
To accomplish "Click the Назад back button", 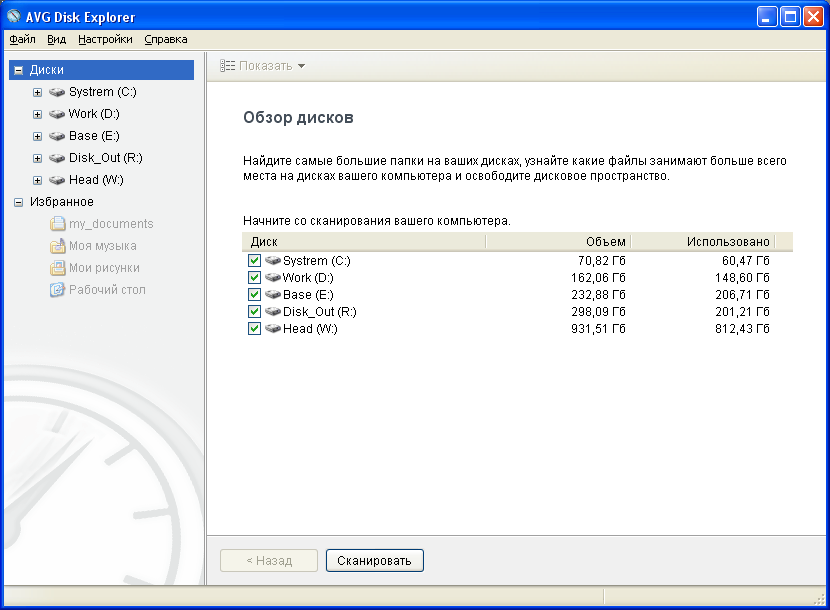I will point(269,560).
